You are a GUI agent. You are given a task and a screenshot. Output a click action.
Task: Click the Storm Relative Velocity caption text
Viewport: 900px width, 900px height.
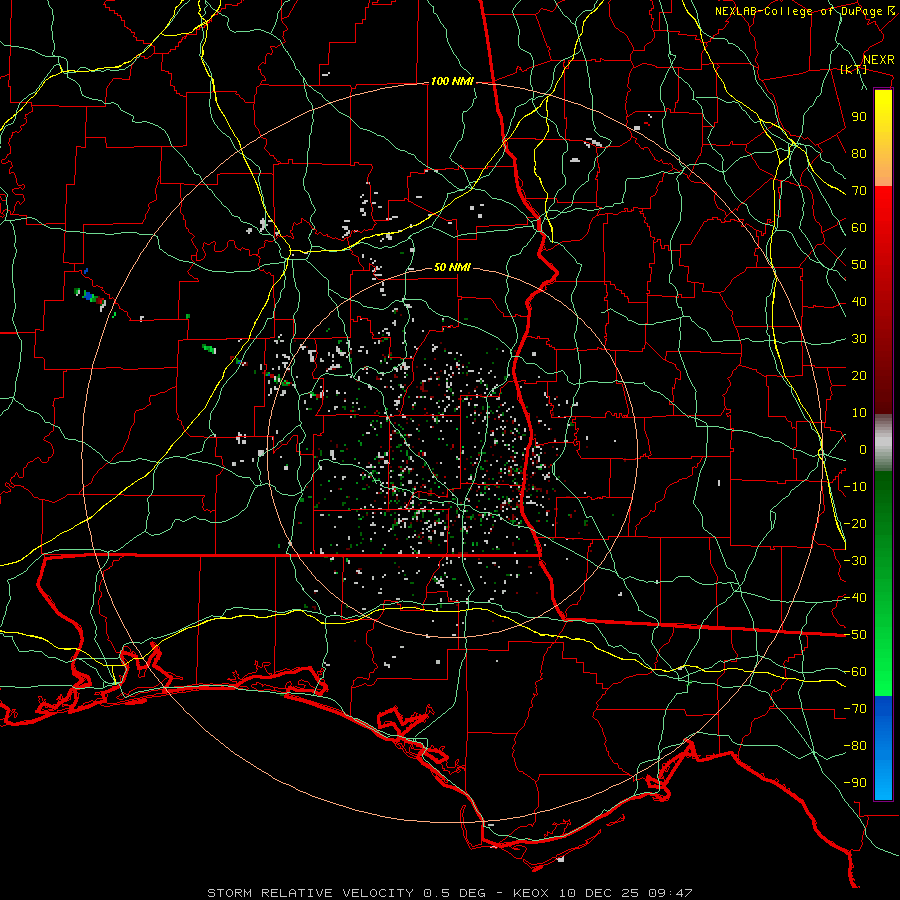(x=450, y=893)
